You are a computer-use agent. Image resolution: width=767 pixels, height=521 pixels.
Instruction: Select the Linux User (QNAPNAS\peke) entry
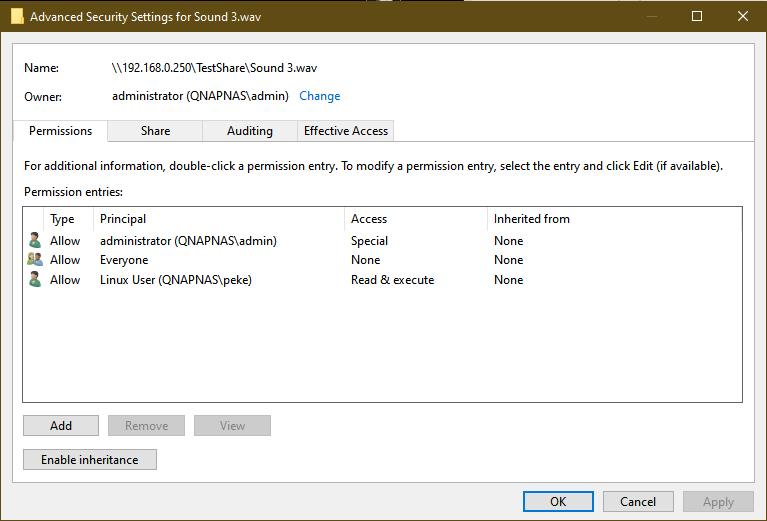pyautogui.click(x=176, y=280)
